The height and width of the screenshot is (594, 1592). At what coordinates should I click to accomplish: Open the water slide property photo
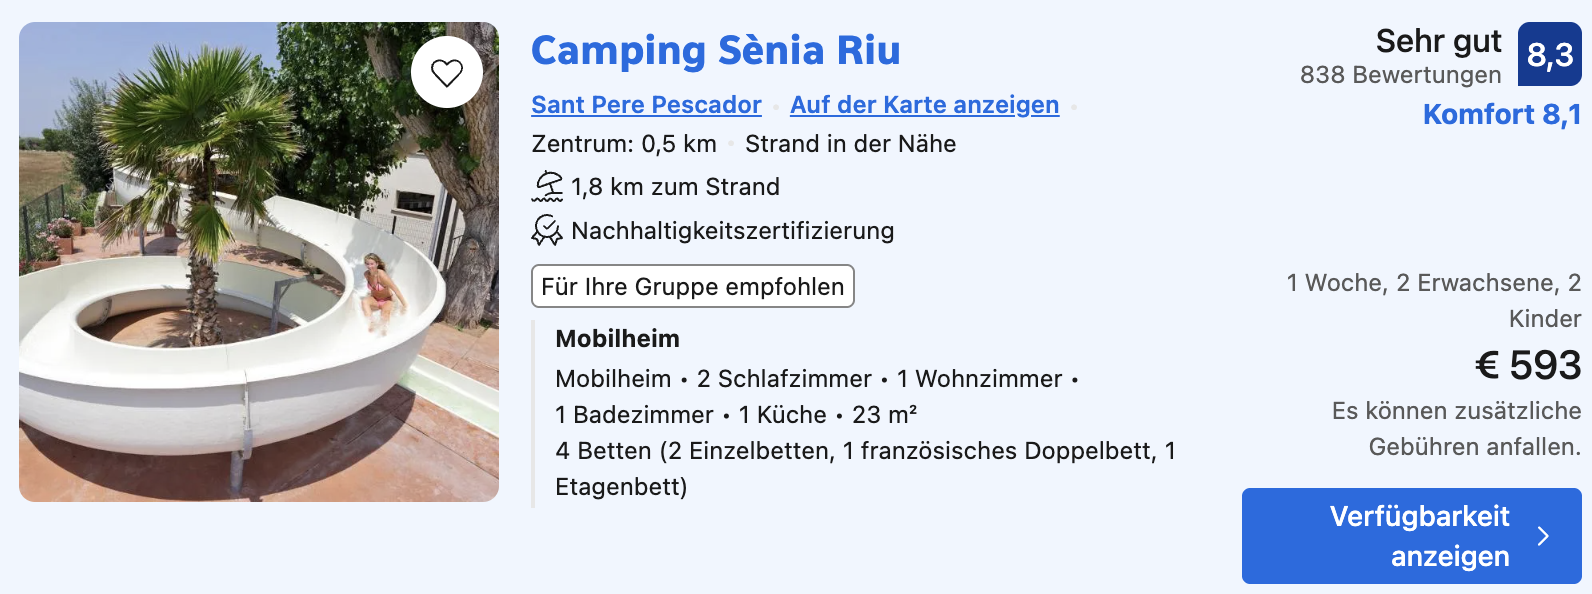click(x=259, y=262)
